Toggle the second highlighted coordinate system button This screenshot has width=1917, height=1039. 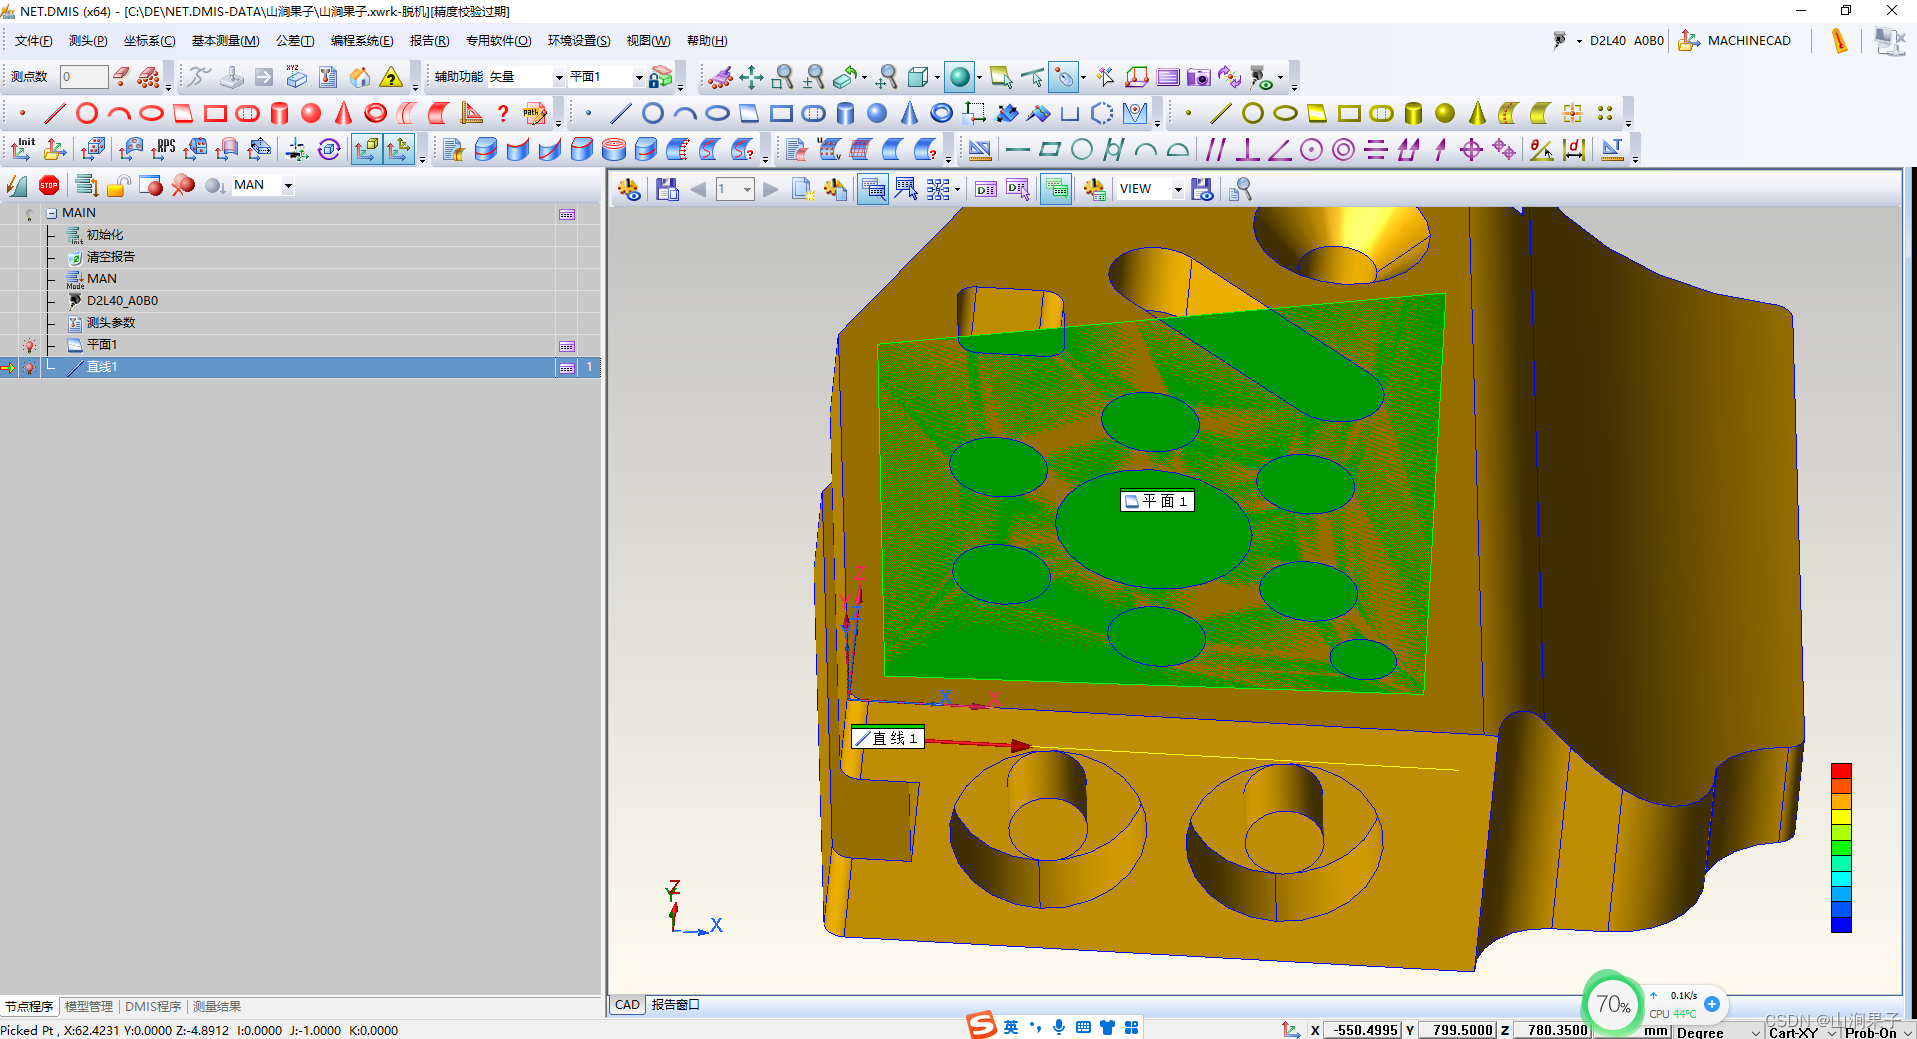399,149
